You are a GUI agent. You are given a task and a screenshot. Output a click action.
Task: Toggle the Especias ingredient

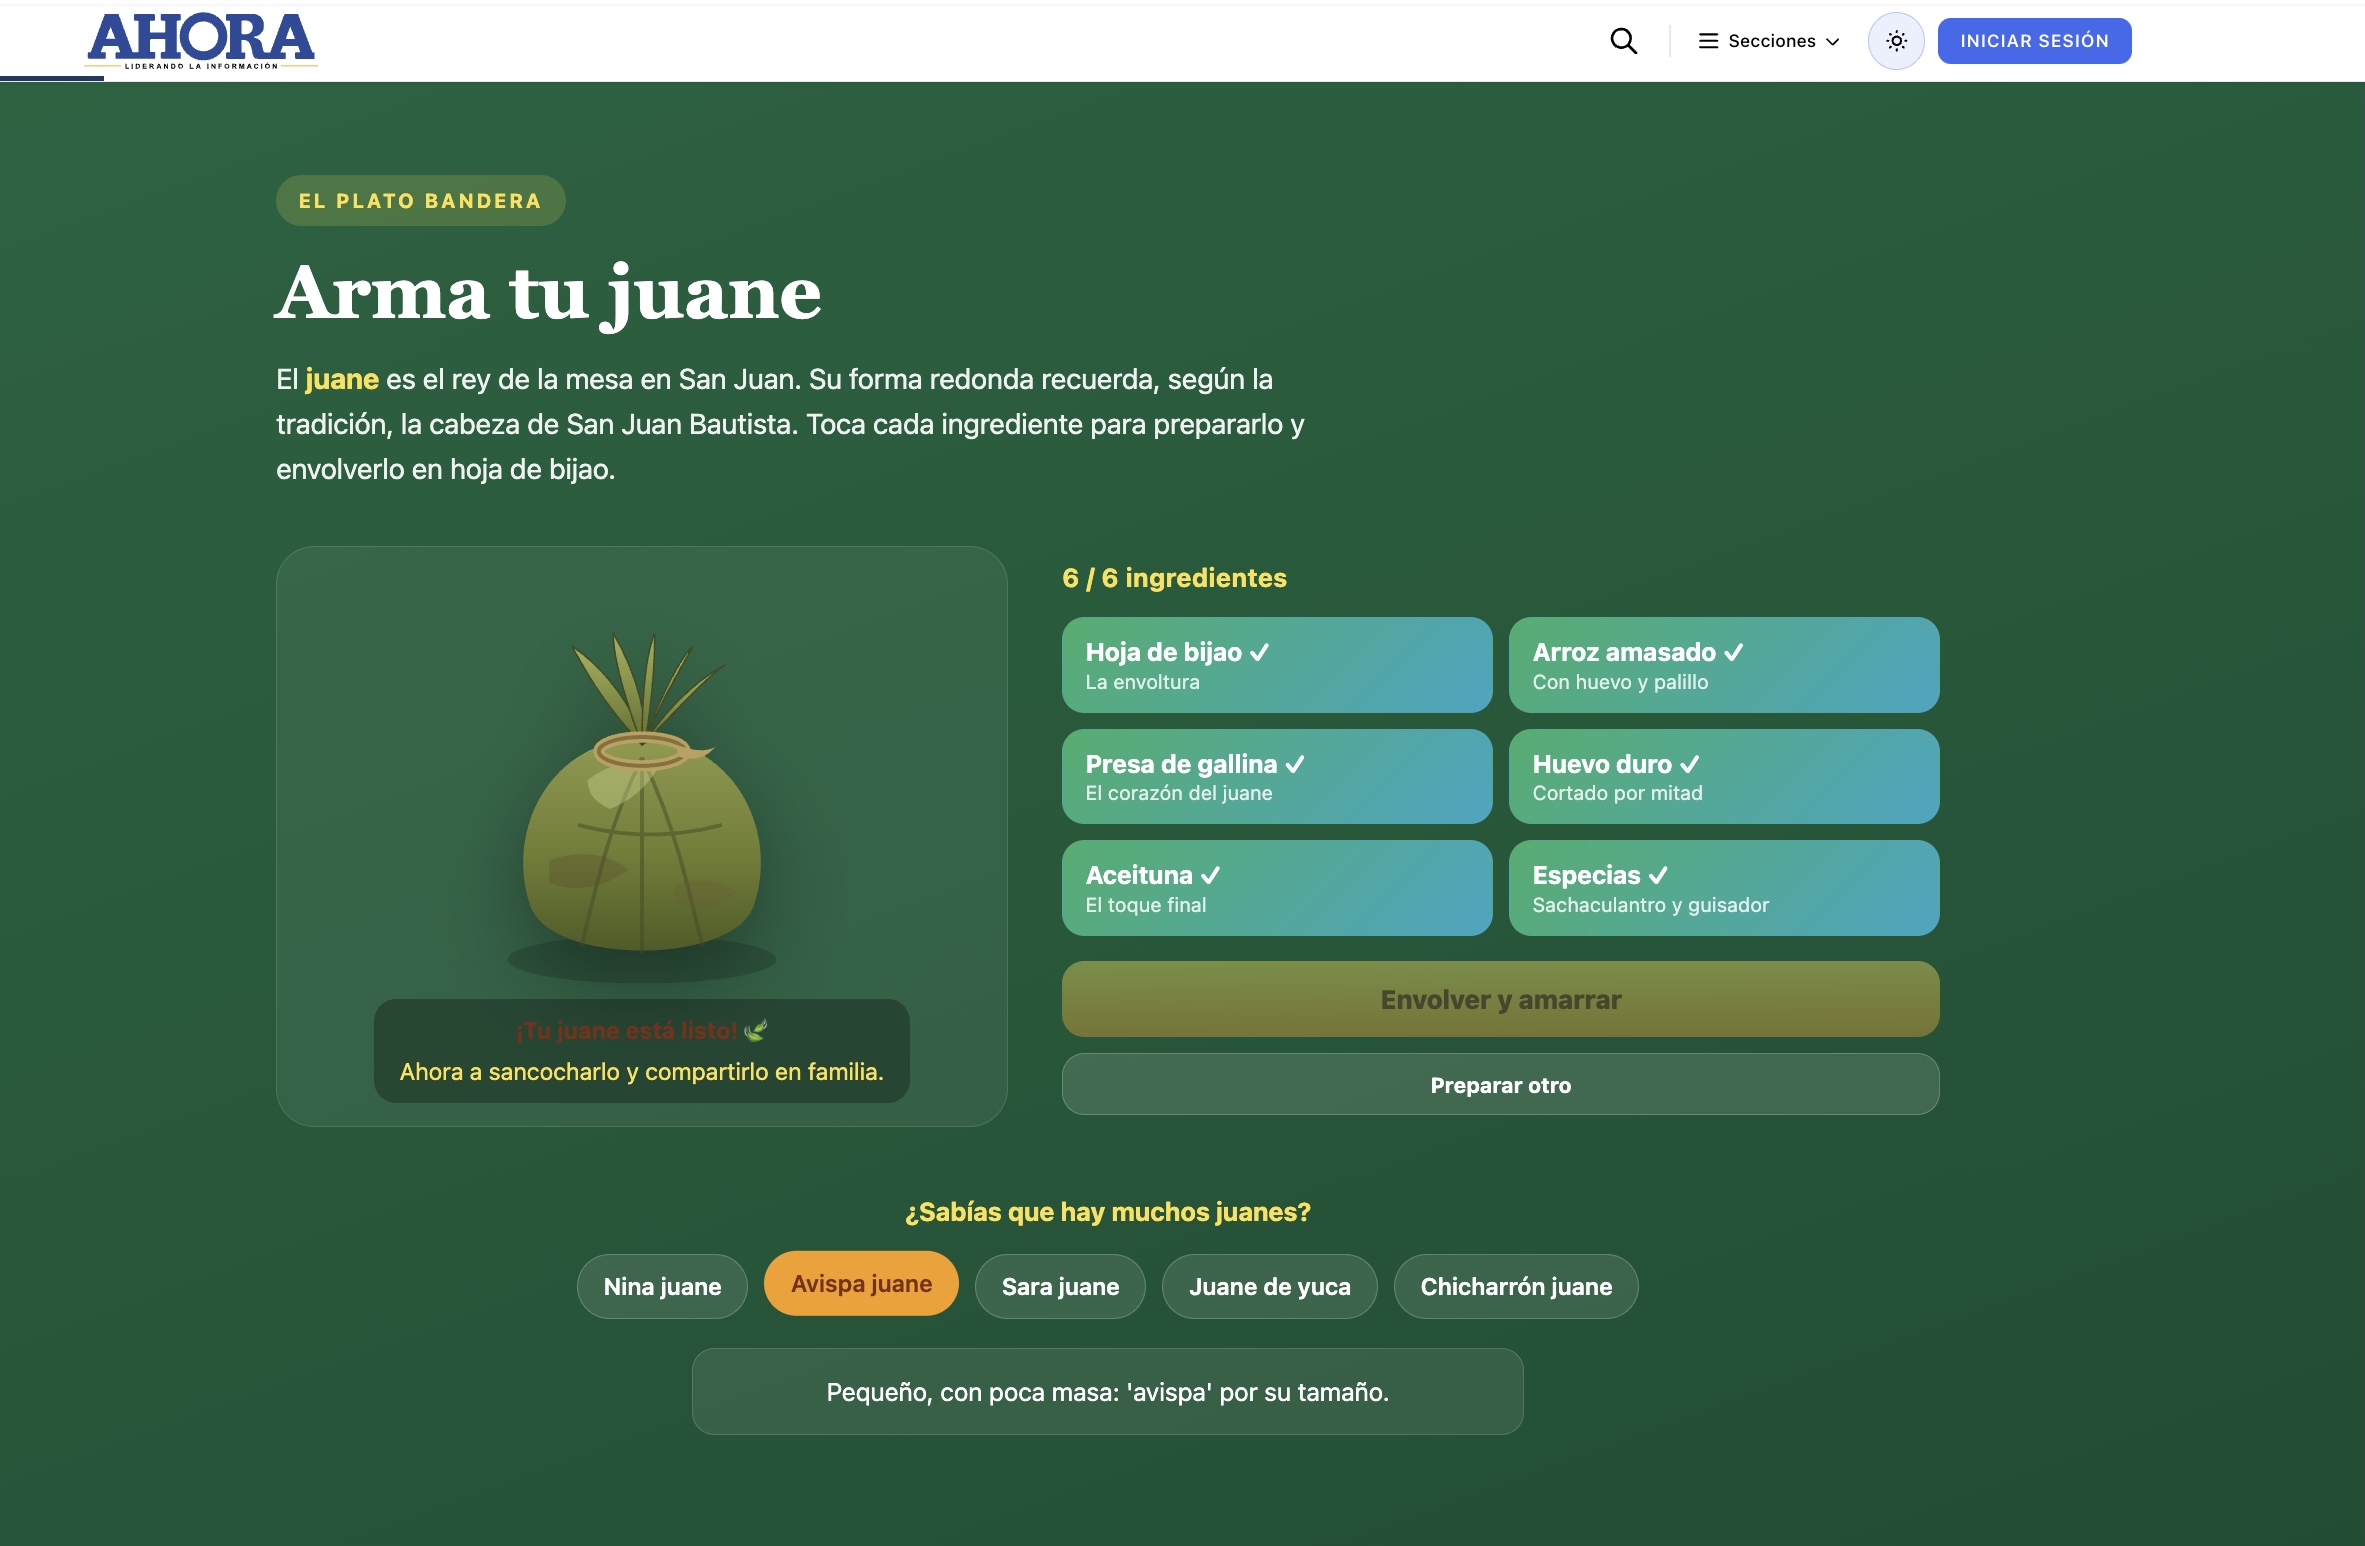[x=1724, y=888]
